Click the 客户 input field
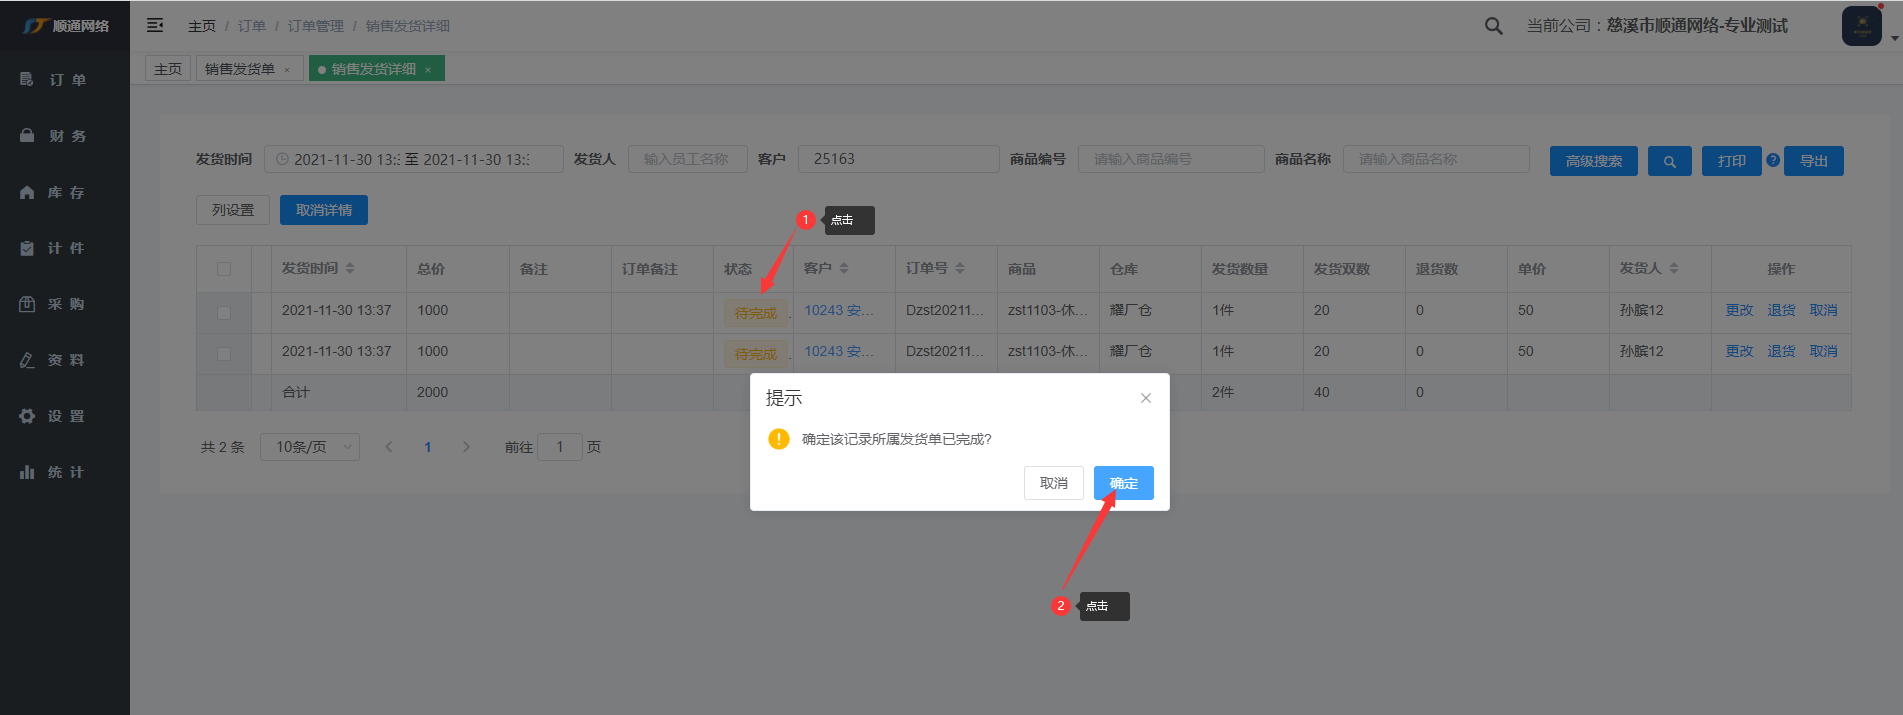 click(898, 159)
